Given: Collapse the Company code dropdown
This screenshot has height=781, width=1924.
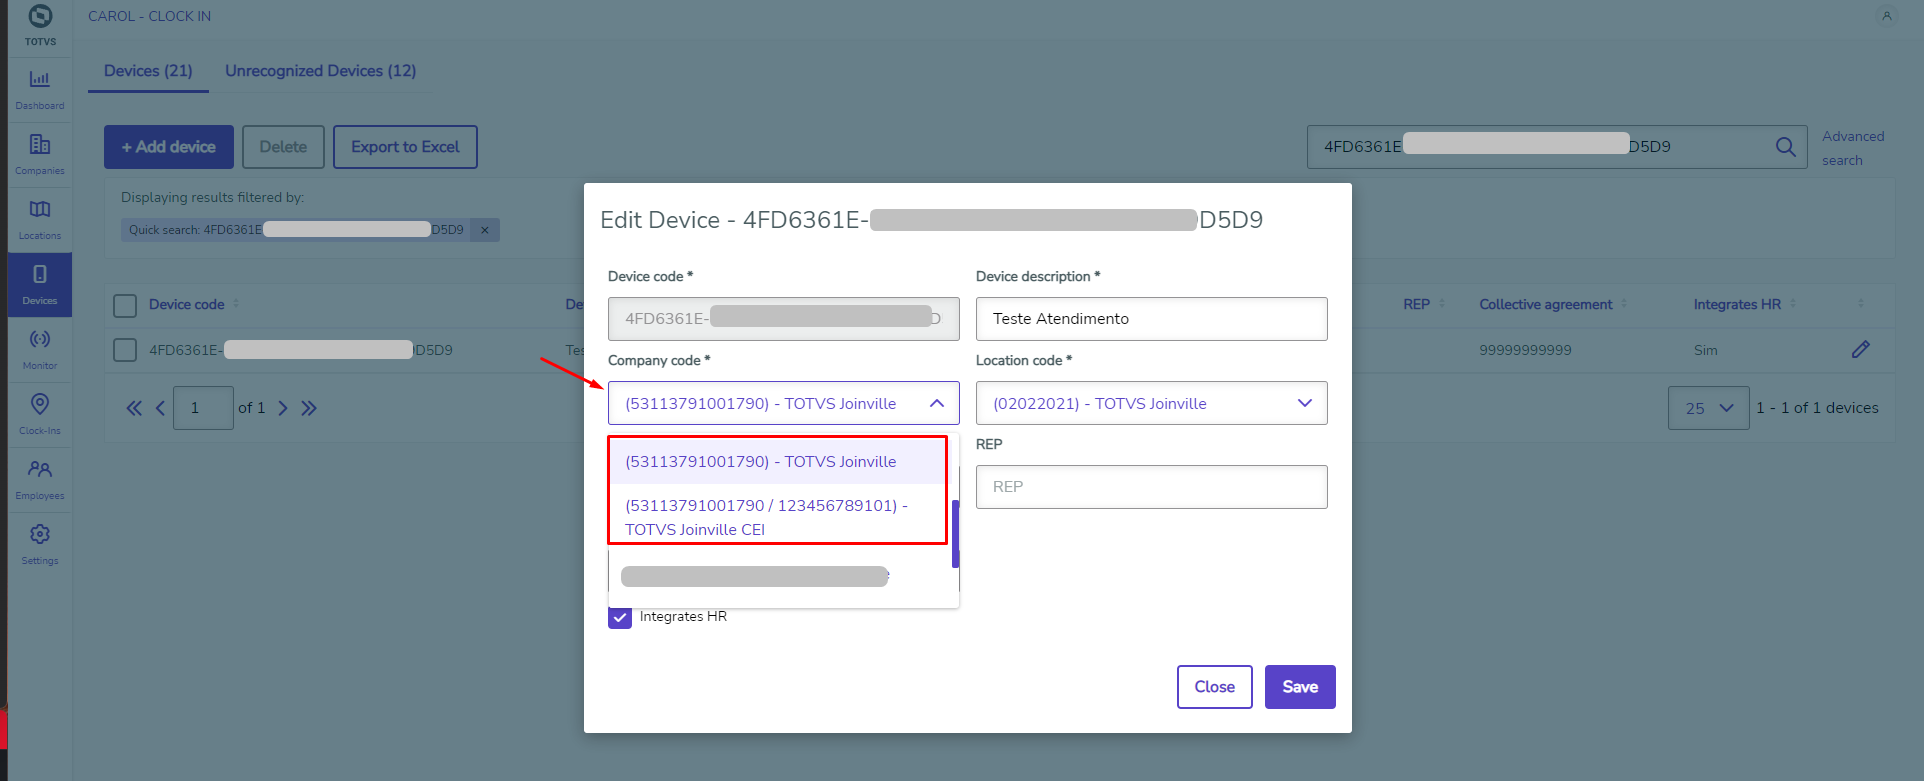Looking at the screenshot, I should [x=937, y=403].
